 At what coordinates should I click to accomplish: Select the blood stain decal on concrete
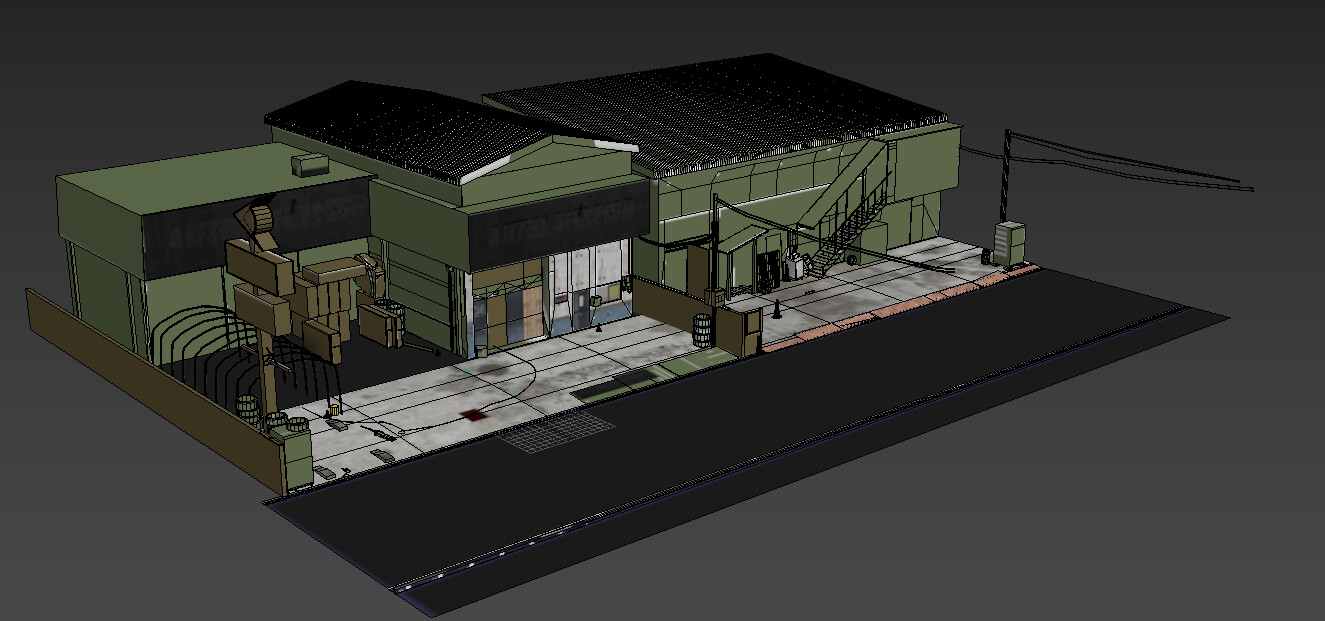(472, 414)
